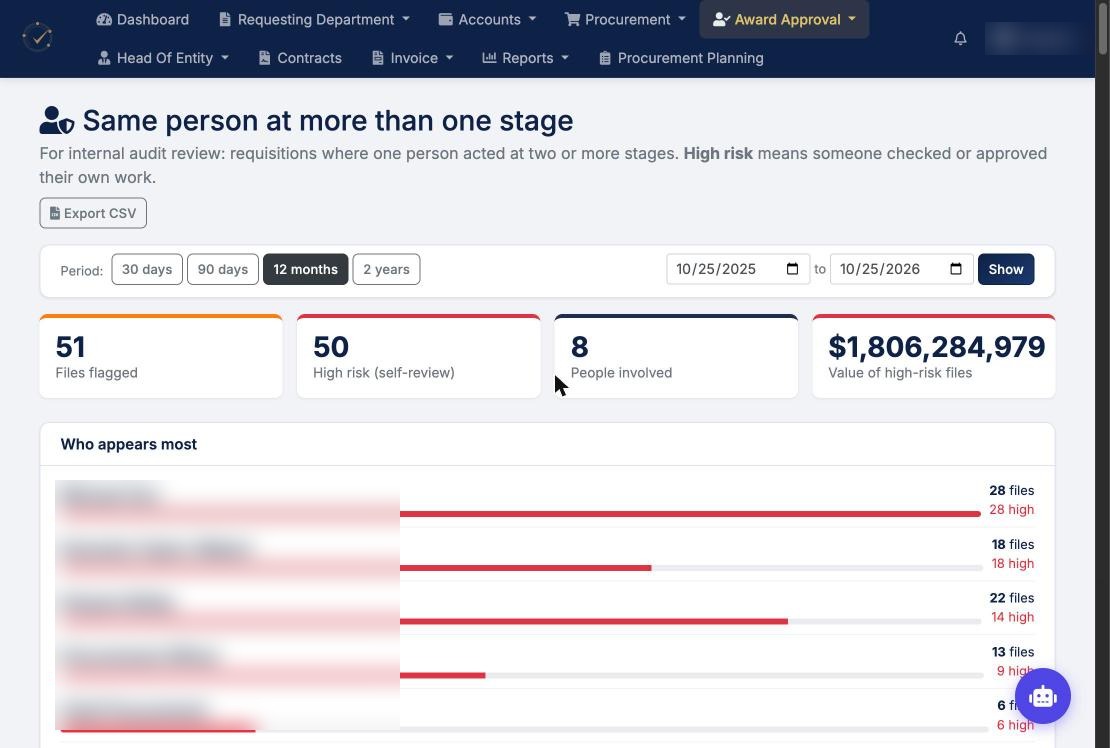Select the 2 years period

(x=386, y=269)
